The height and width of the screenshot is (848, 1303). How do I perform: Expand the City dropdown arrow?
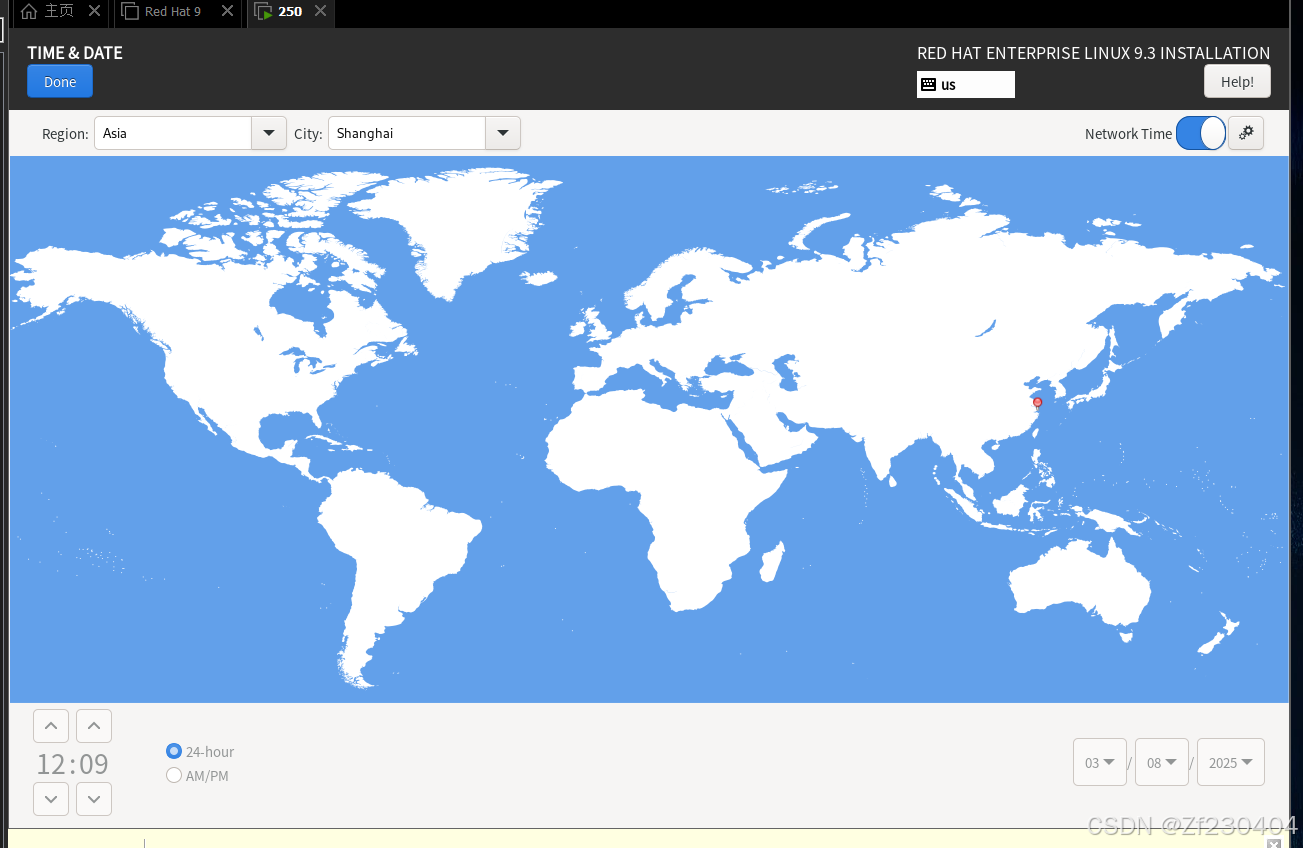(502, 133)
